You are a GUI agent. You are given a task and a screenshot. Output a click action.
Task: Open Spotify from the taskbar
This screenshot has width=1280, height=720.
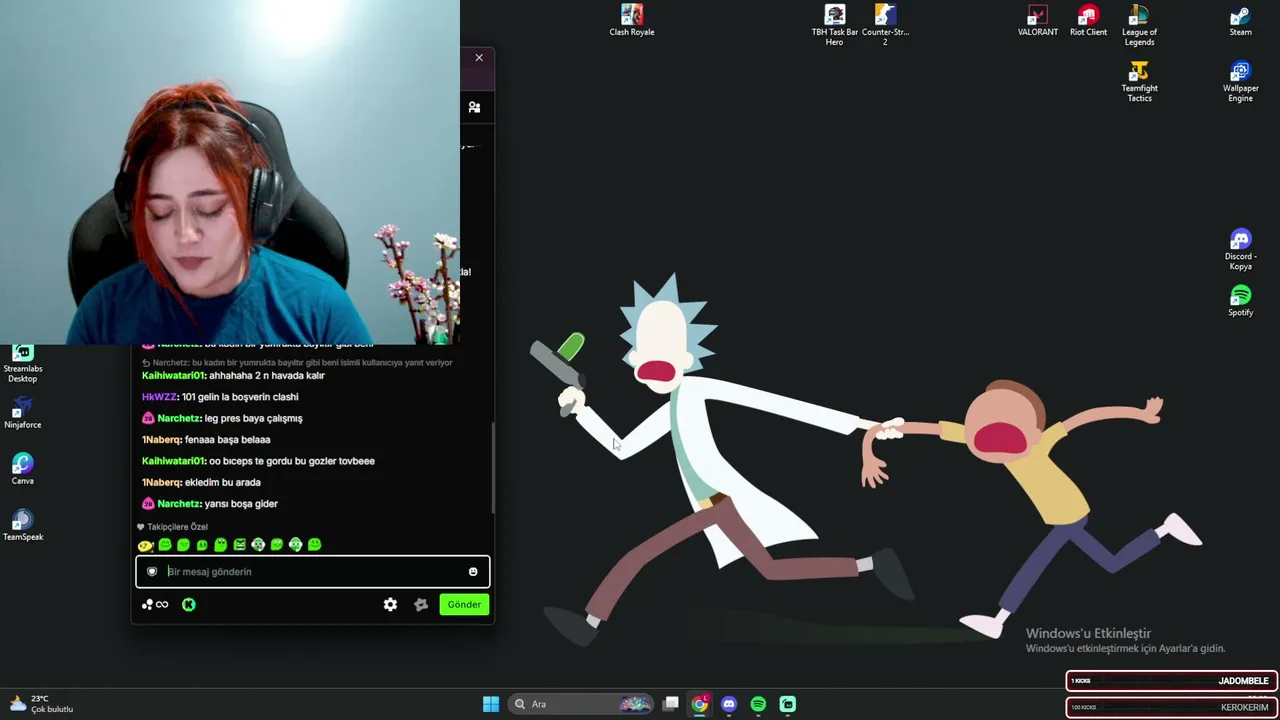tap(758, 704)
